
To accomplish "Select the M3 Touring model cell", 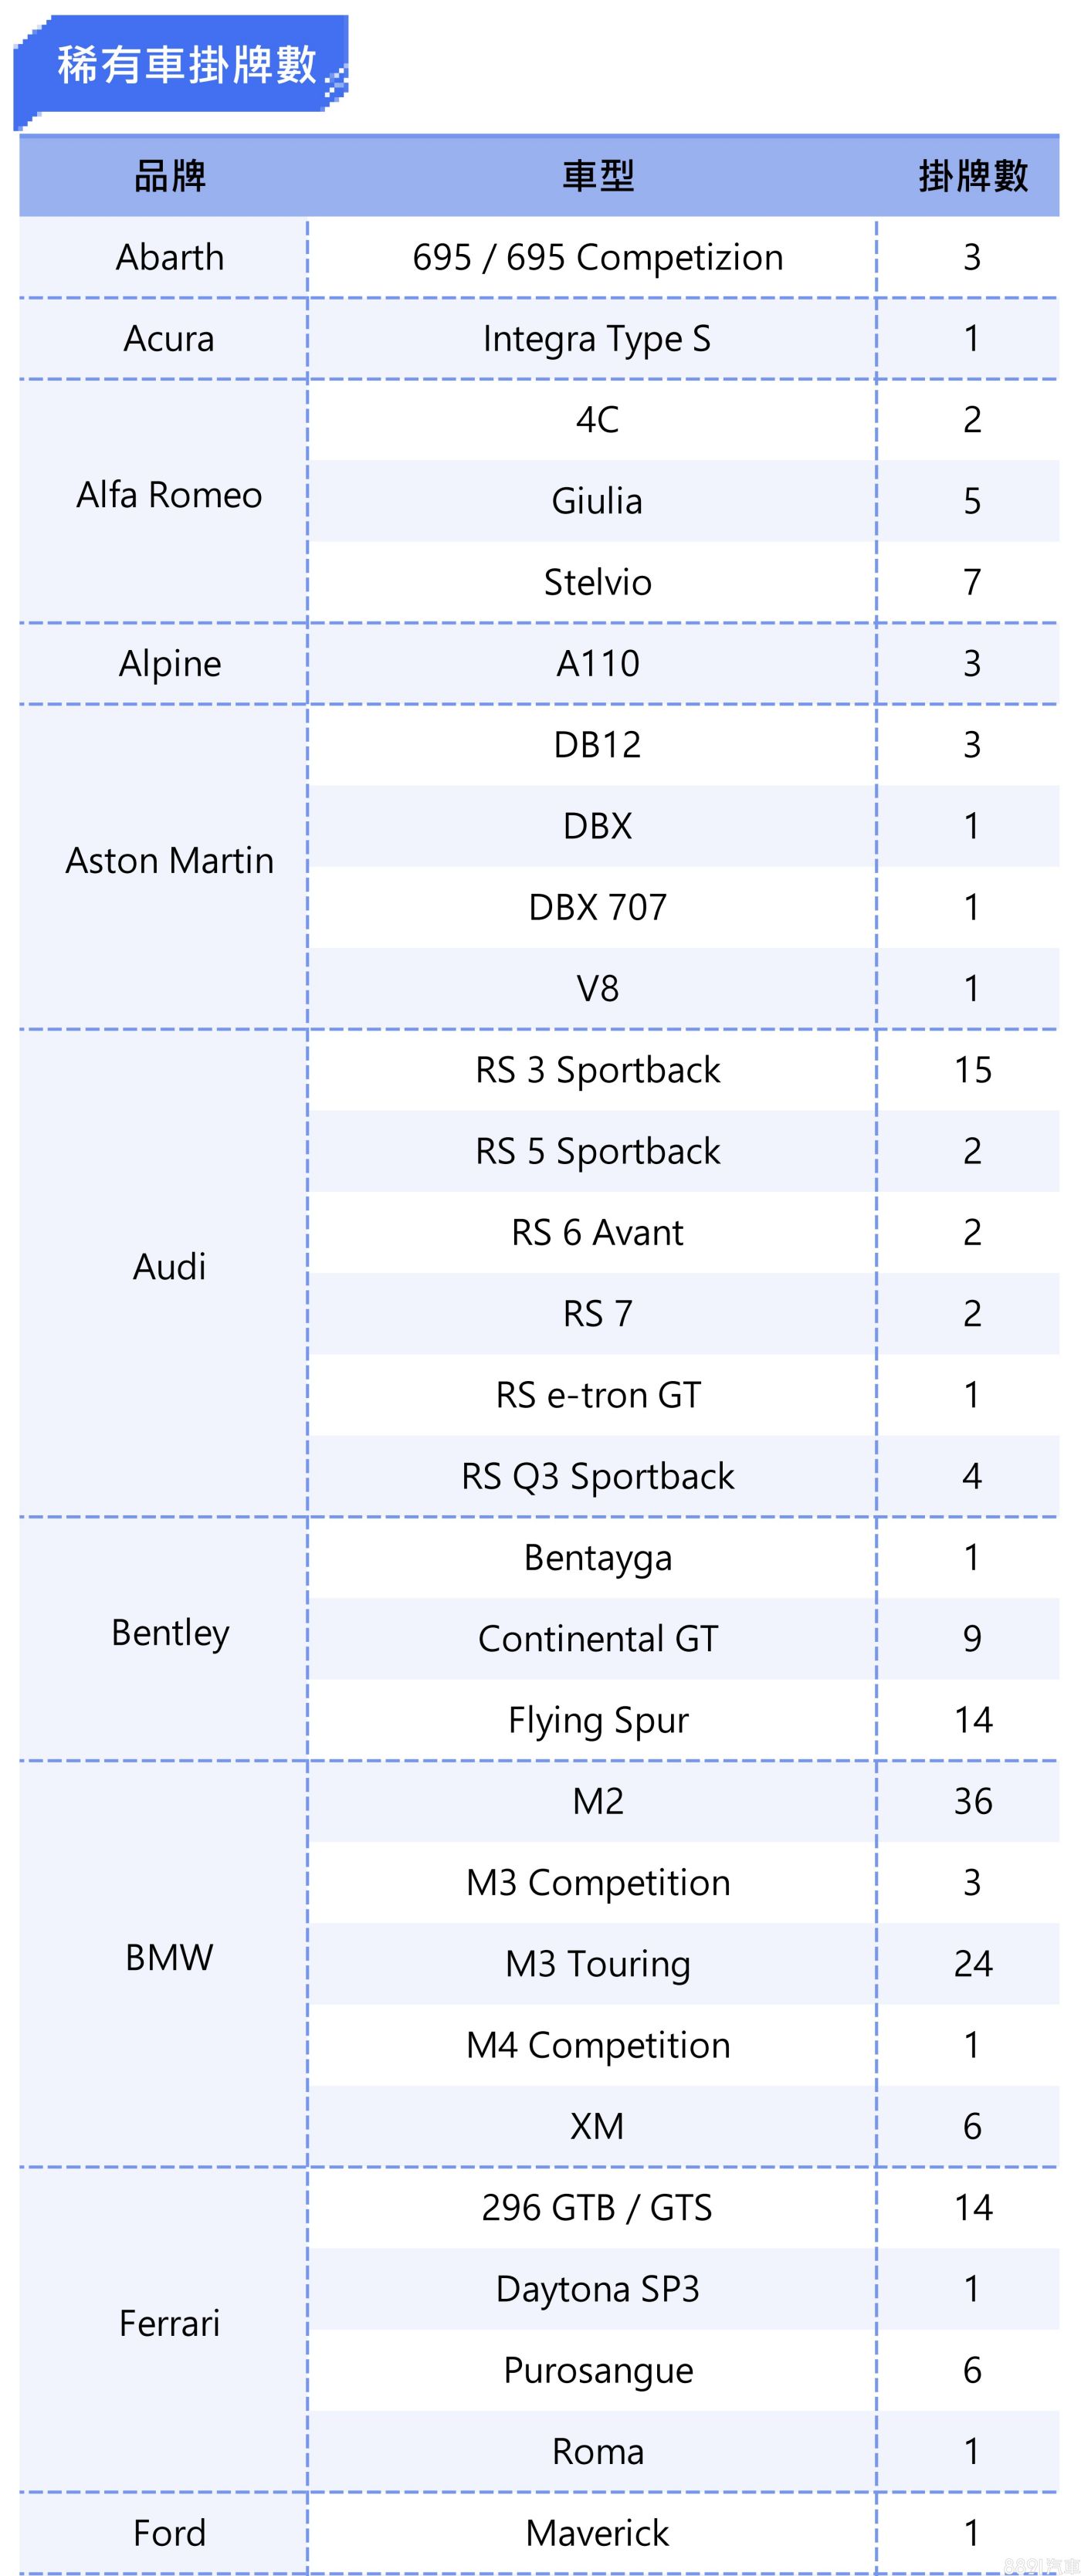I will 597,1964.
